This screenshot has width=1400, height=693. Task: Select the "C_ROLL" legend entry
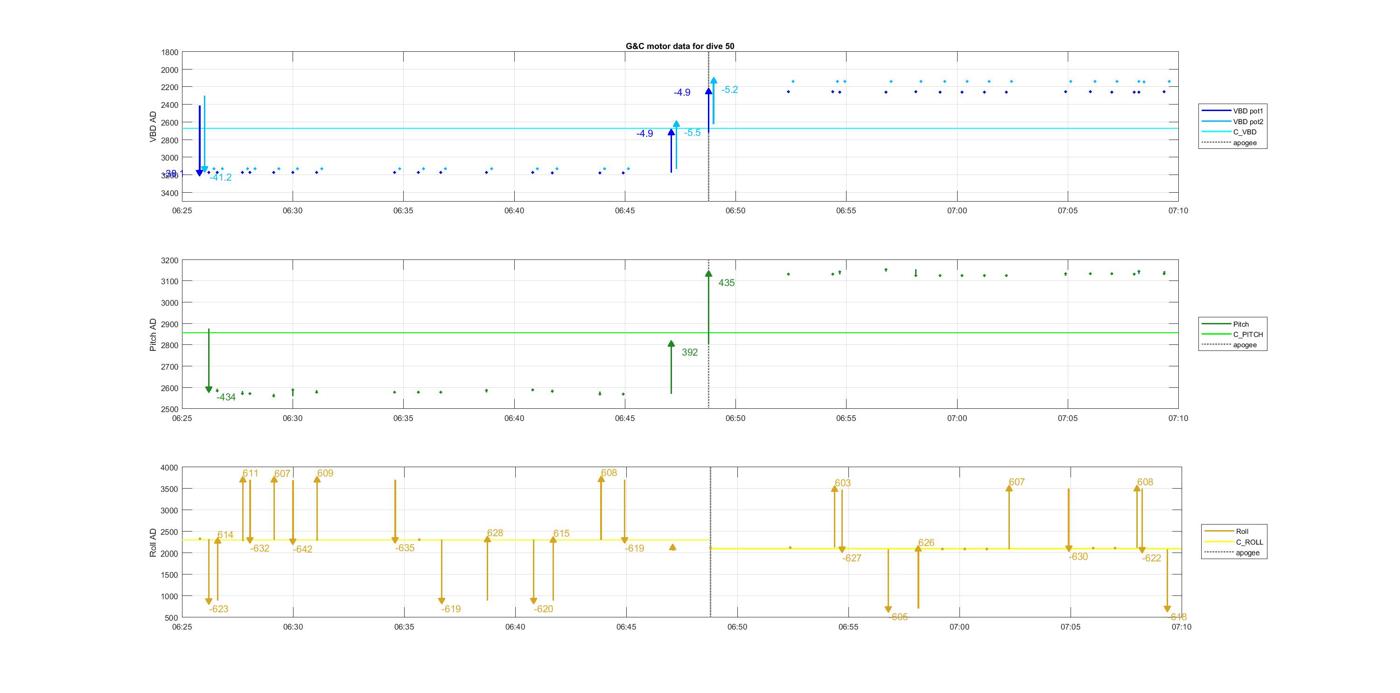tap(1234, 542)
